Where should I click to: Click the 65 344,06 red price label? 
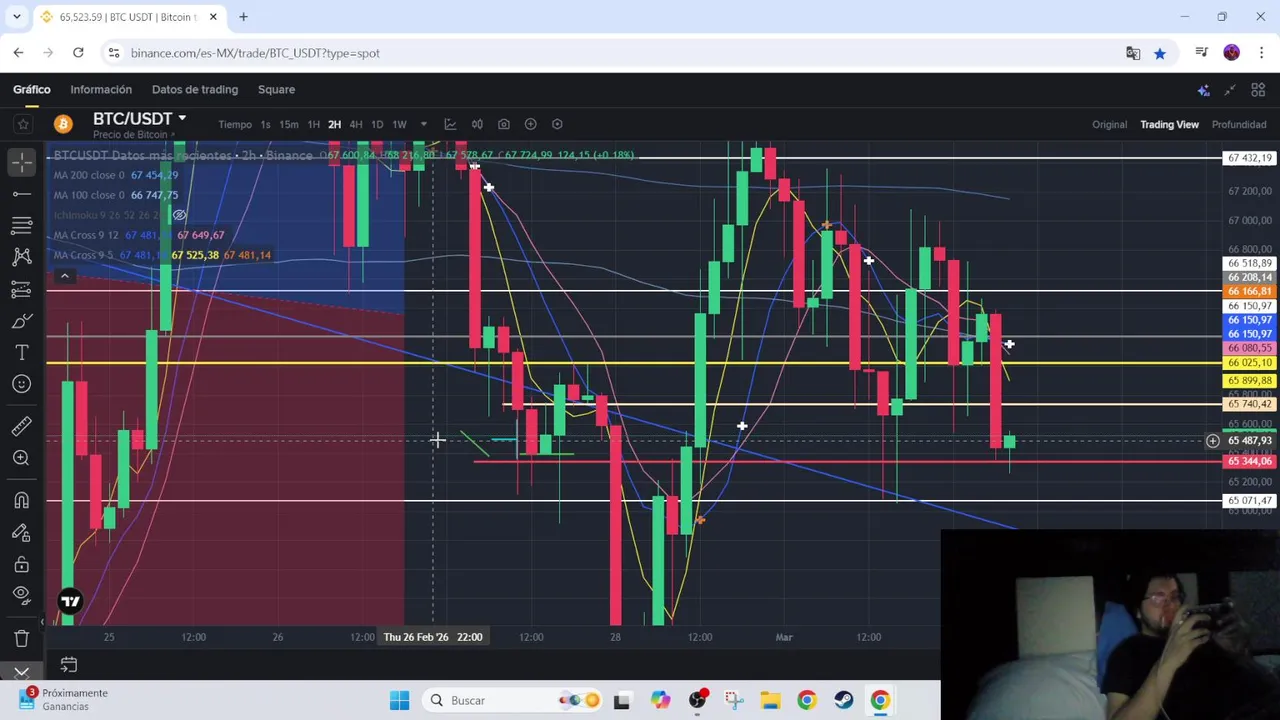pyautogui.click(x=1250, y=461)
